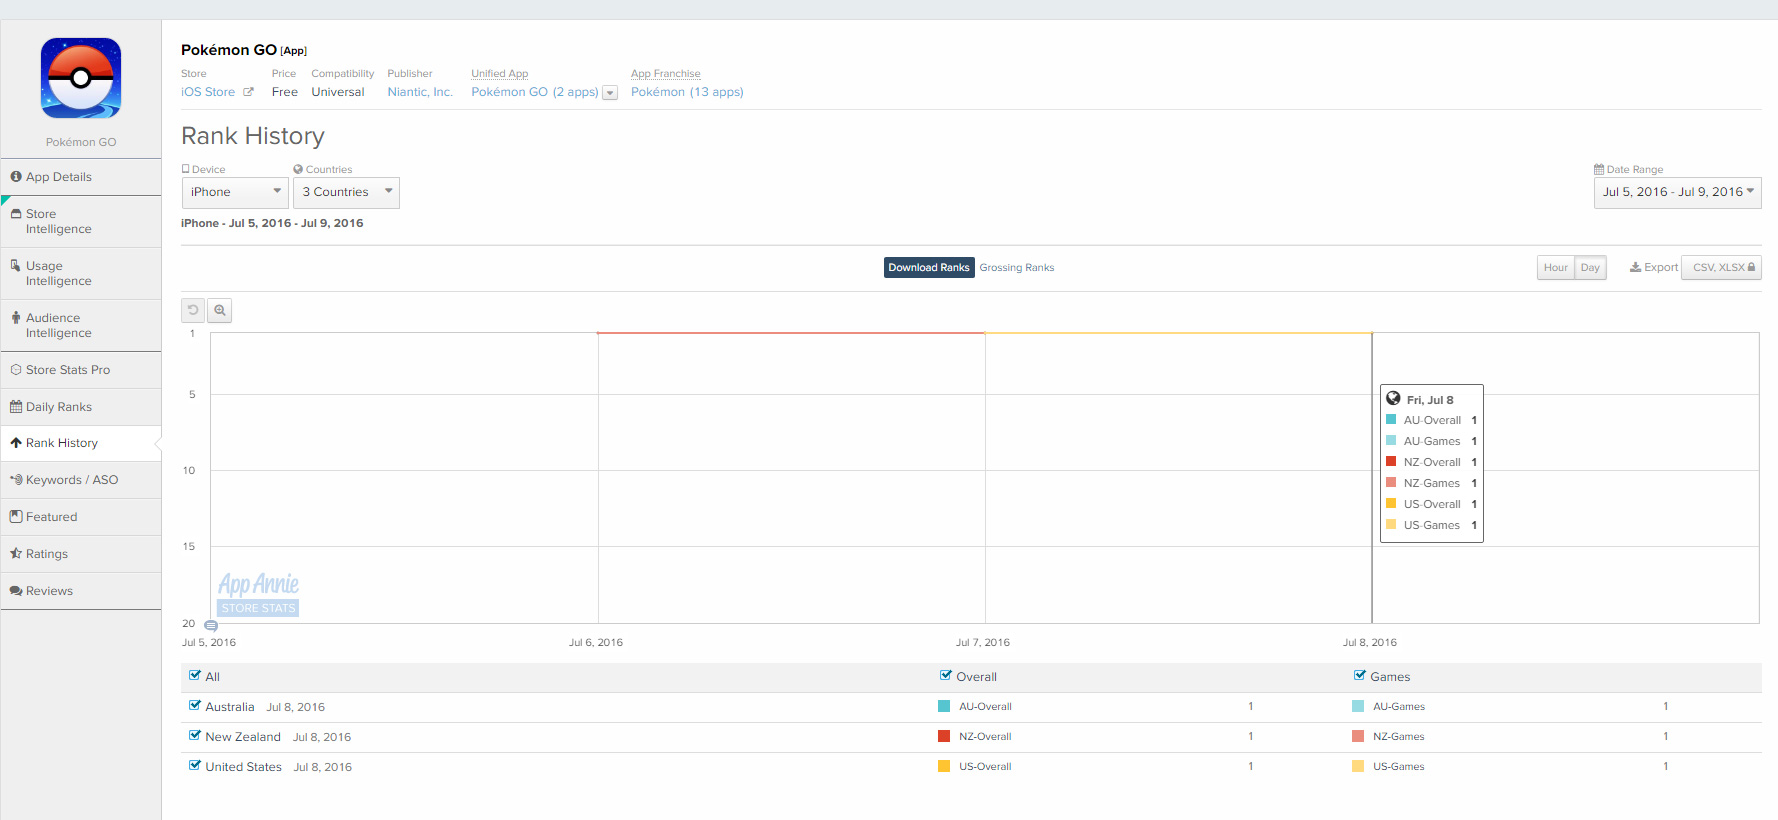The height and width of the screenshot is (820, 1778).
Task: Open Daily Ranks in sidebar
Action: pos(81,407)
